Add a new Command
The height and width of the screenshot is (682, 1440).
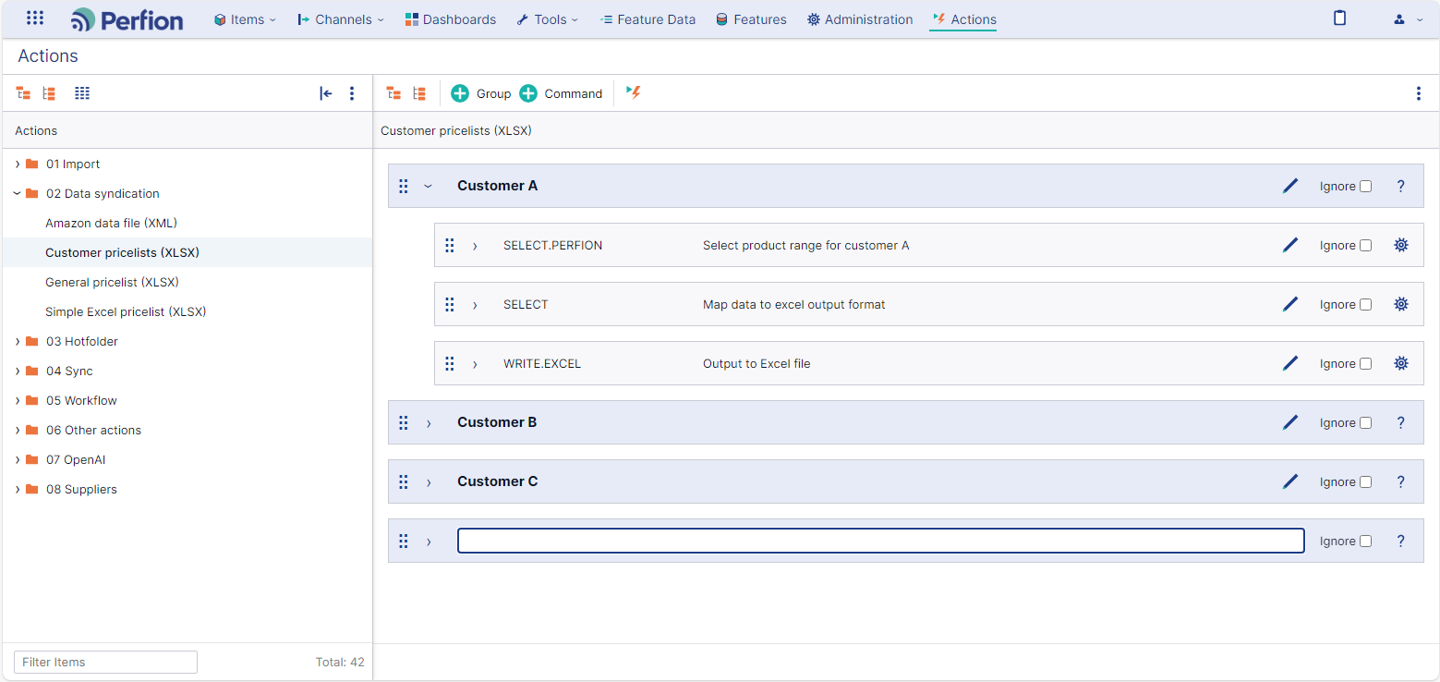tap(561, 93)
